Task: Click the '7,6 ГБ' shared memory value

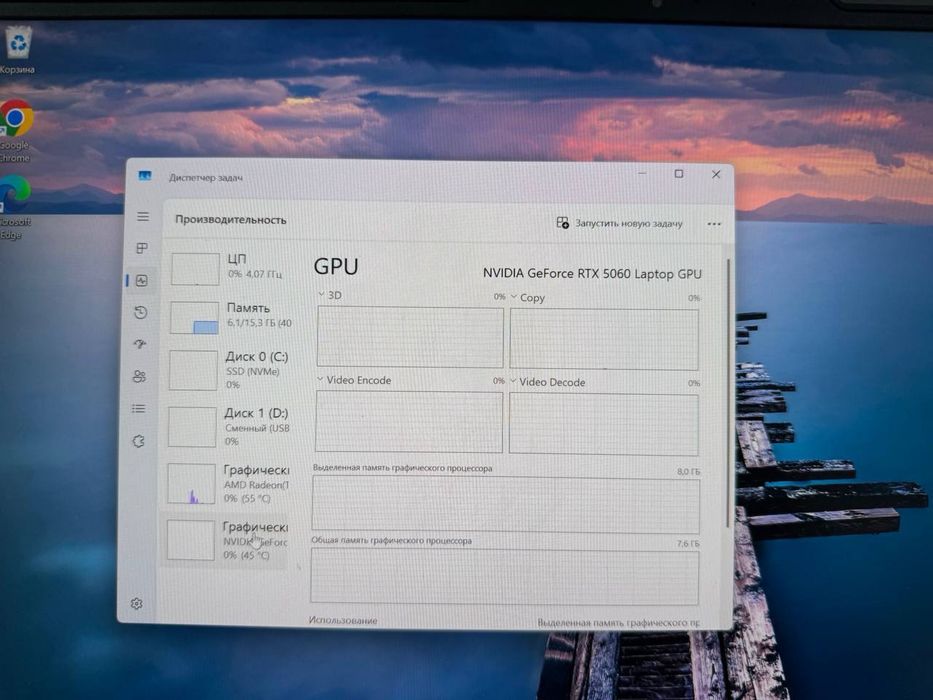Action: (688, 543)
